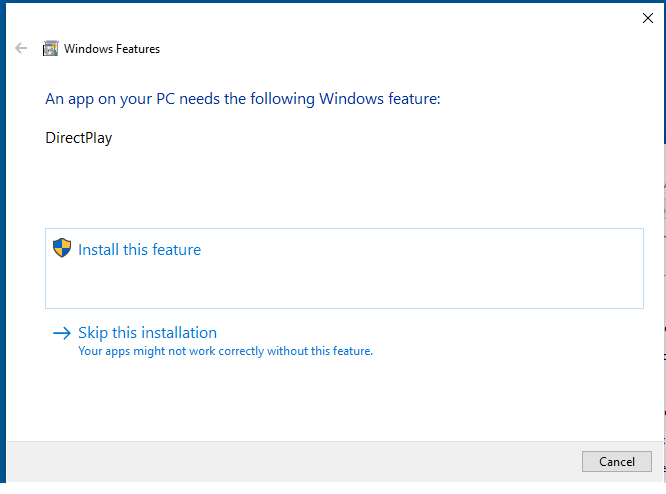Click the UAC shield icon next to Install
This screenshot has width=666, height=494.
[x=62, y=248]
